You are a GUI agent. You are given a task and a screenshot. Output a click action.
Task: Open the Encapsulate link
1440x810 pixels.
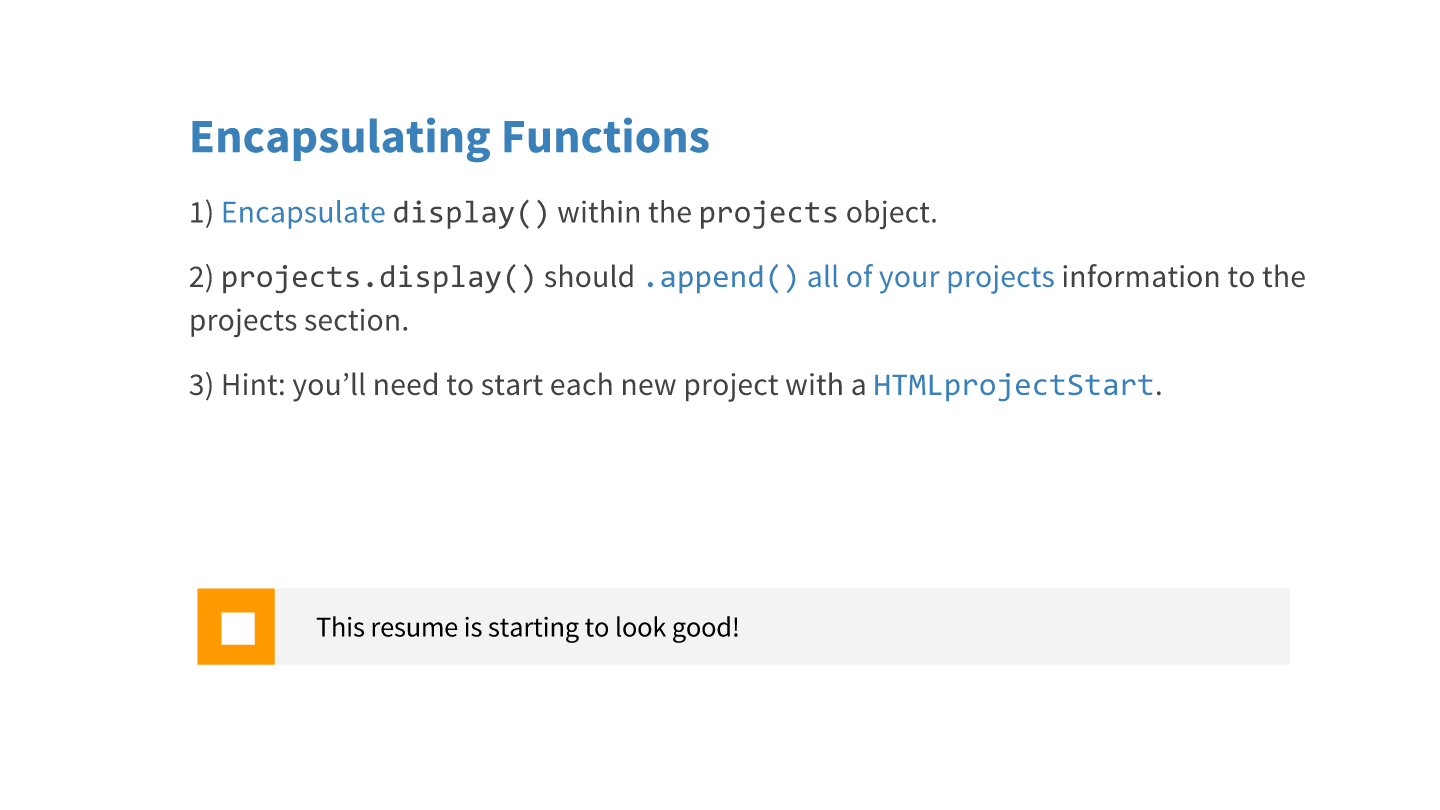(x=303, y=213)
